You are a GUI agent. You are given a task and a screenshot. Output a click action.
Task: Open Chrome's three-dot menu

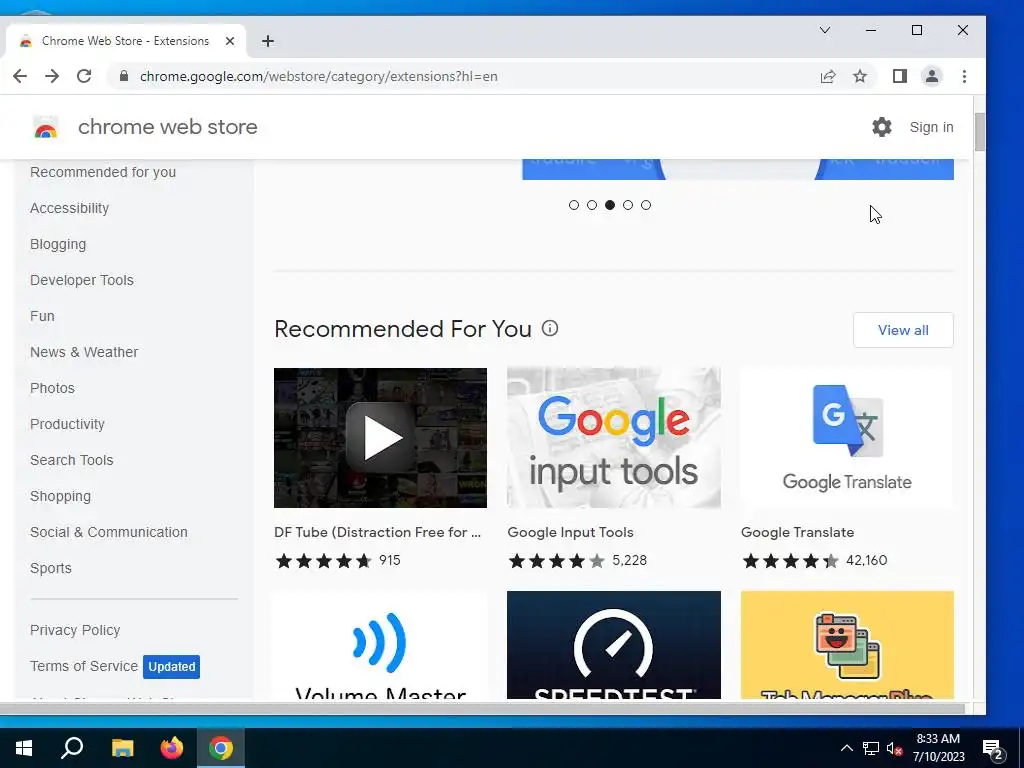[x=965, y=76]
